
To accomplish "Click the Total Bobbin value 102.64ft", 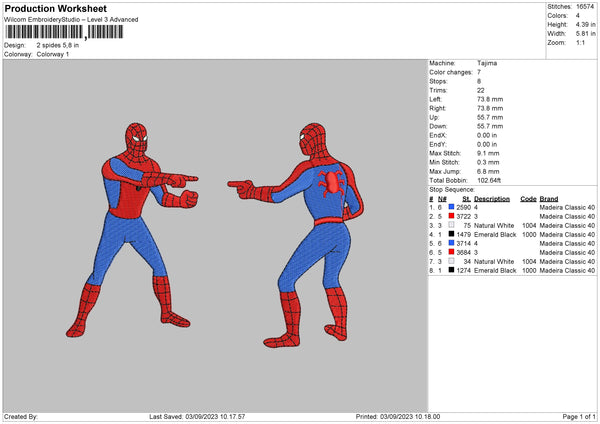I will tap(489, 180).
